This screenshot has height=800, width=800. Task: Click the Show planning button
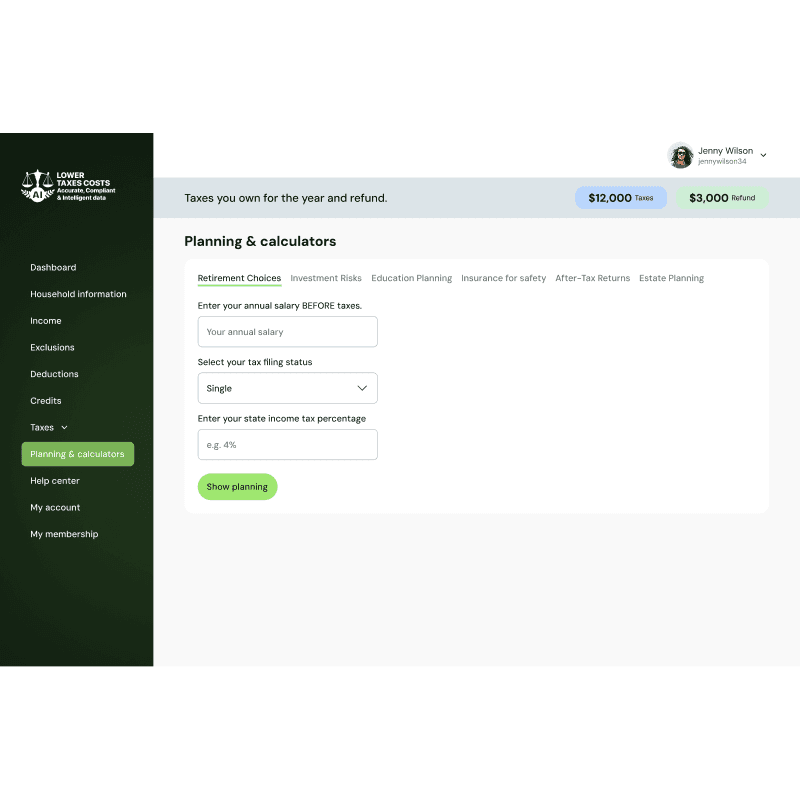(237, 487)
